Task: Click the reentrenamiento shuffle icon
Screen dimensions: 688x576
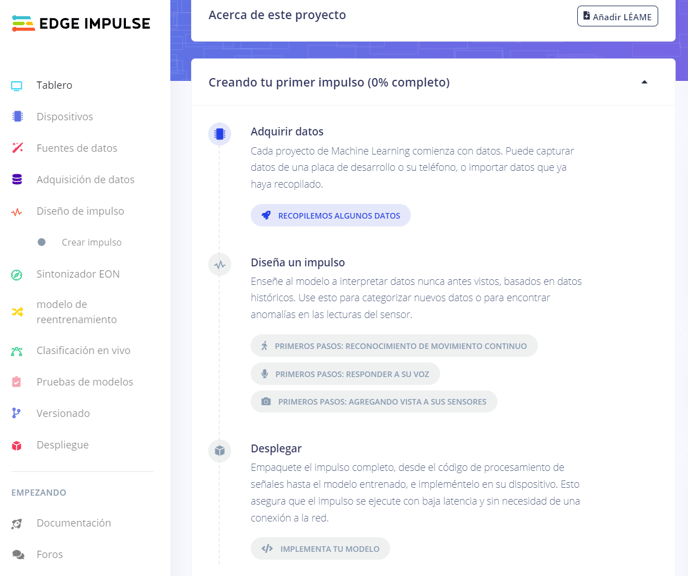Action: pyautogui.click(x=18, y=312)
